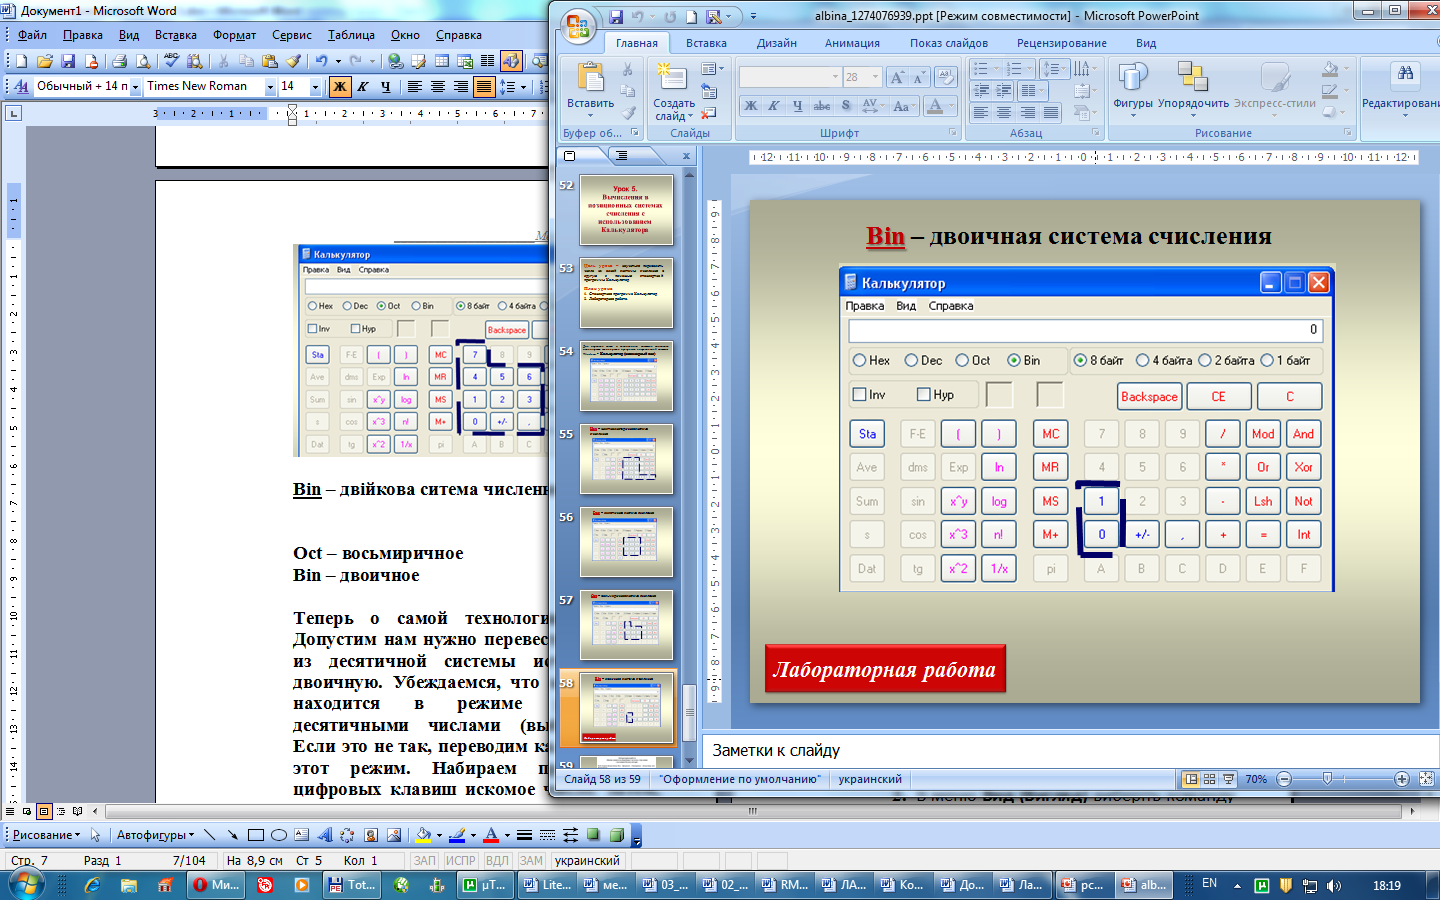Click the Columns icon in Word toolbar
The image size is (1440, 900).
tap(488, 61)
